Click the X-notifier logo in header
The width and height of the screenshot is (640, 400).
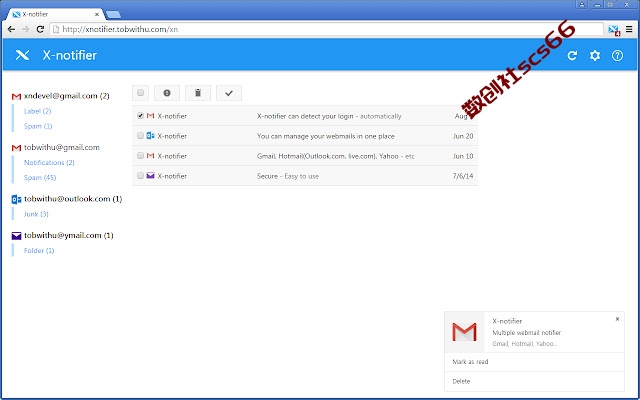point(22,55)
